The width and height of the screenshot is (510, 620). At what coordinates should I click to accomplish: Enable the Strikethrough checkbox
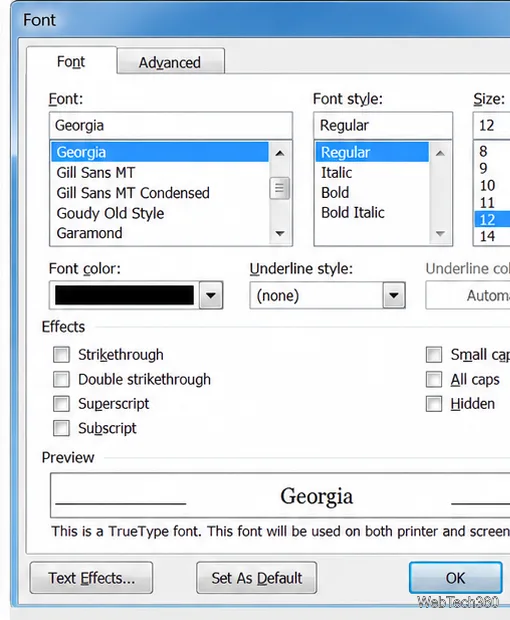[61, 355]
